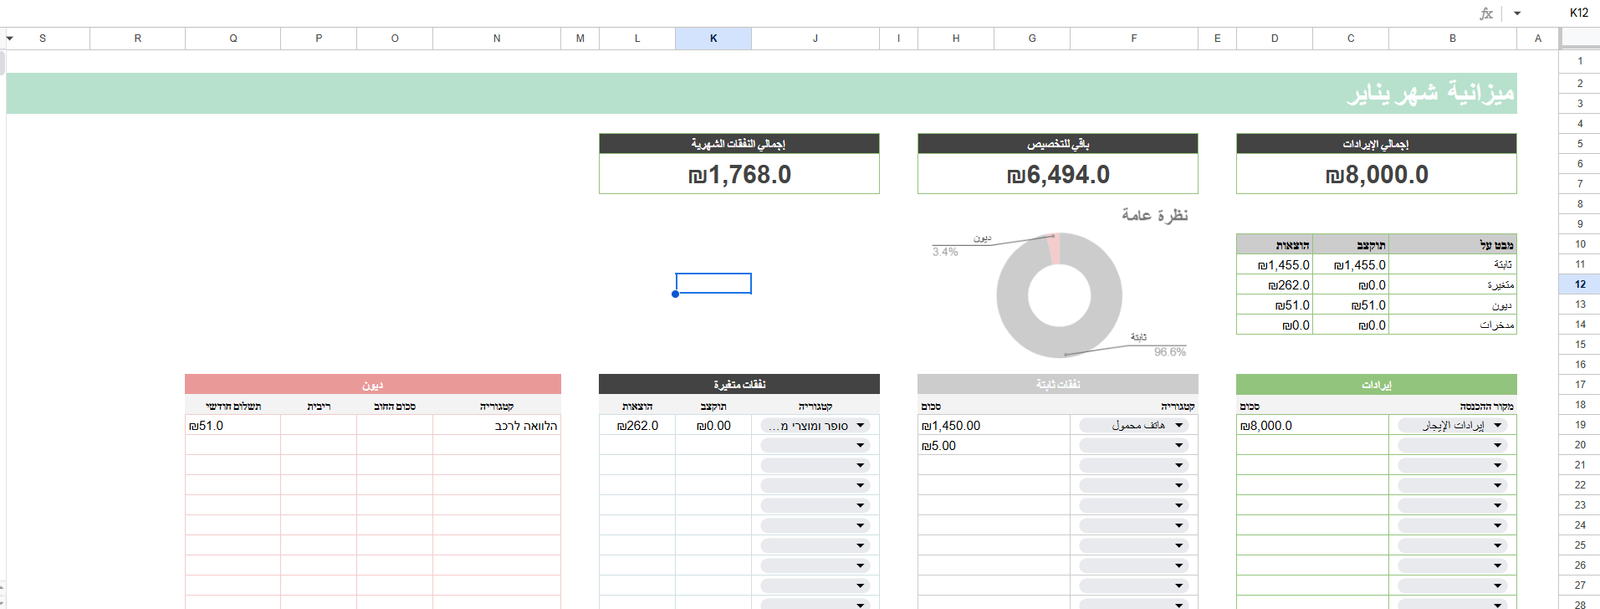Viewport: 1600px width, 609px height.
Task: Open the empty column F dropdown in row 21
Action: click(1179, 465)
